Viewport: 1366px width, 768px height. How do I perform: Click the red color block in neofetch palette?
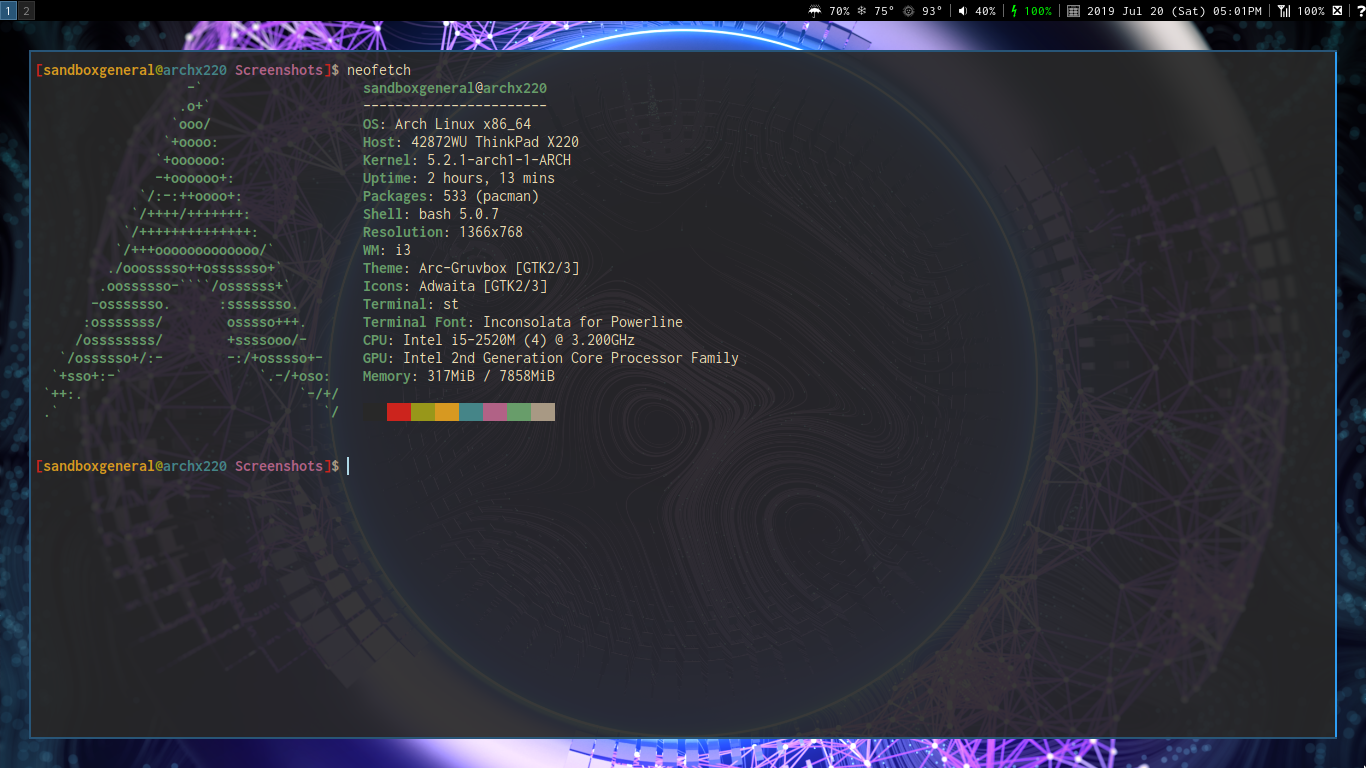399,412
